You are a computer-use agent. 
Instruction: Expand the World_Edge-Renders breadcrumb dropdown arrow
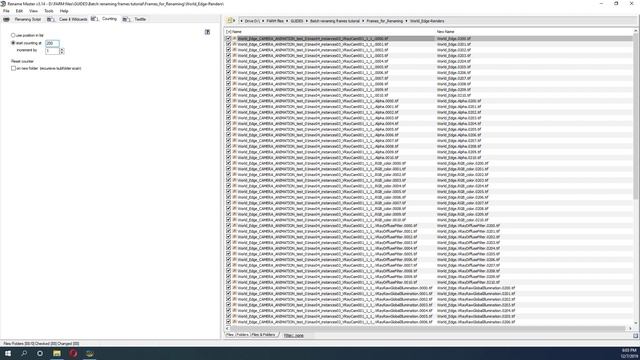tap(407, 21)
